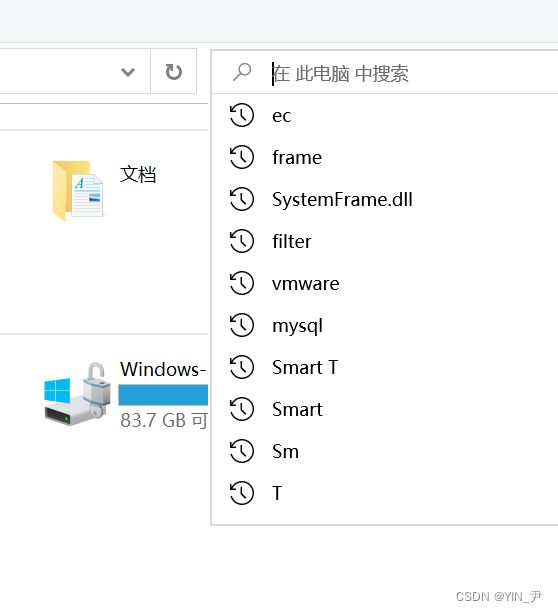The height and width of the screenshot is (612, 558).
Task: Click history clock icon next to 'frame'
Action: pos(242,157)
